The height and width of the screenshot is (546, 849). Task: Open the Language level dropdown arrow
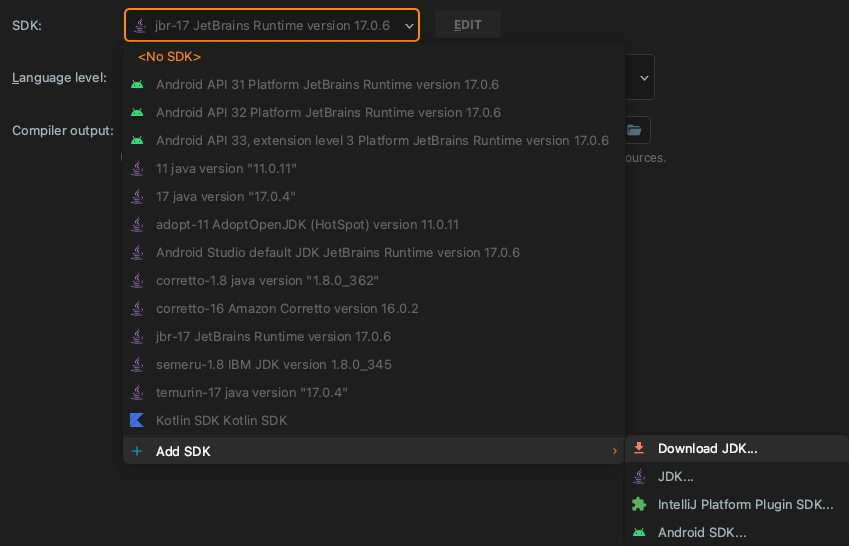click(x=644, y=78)
